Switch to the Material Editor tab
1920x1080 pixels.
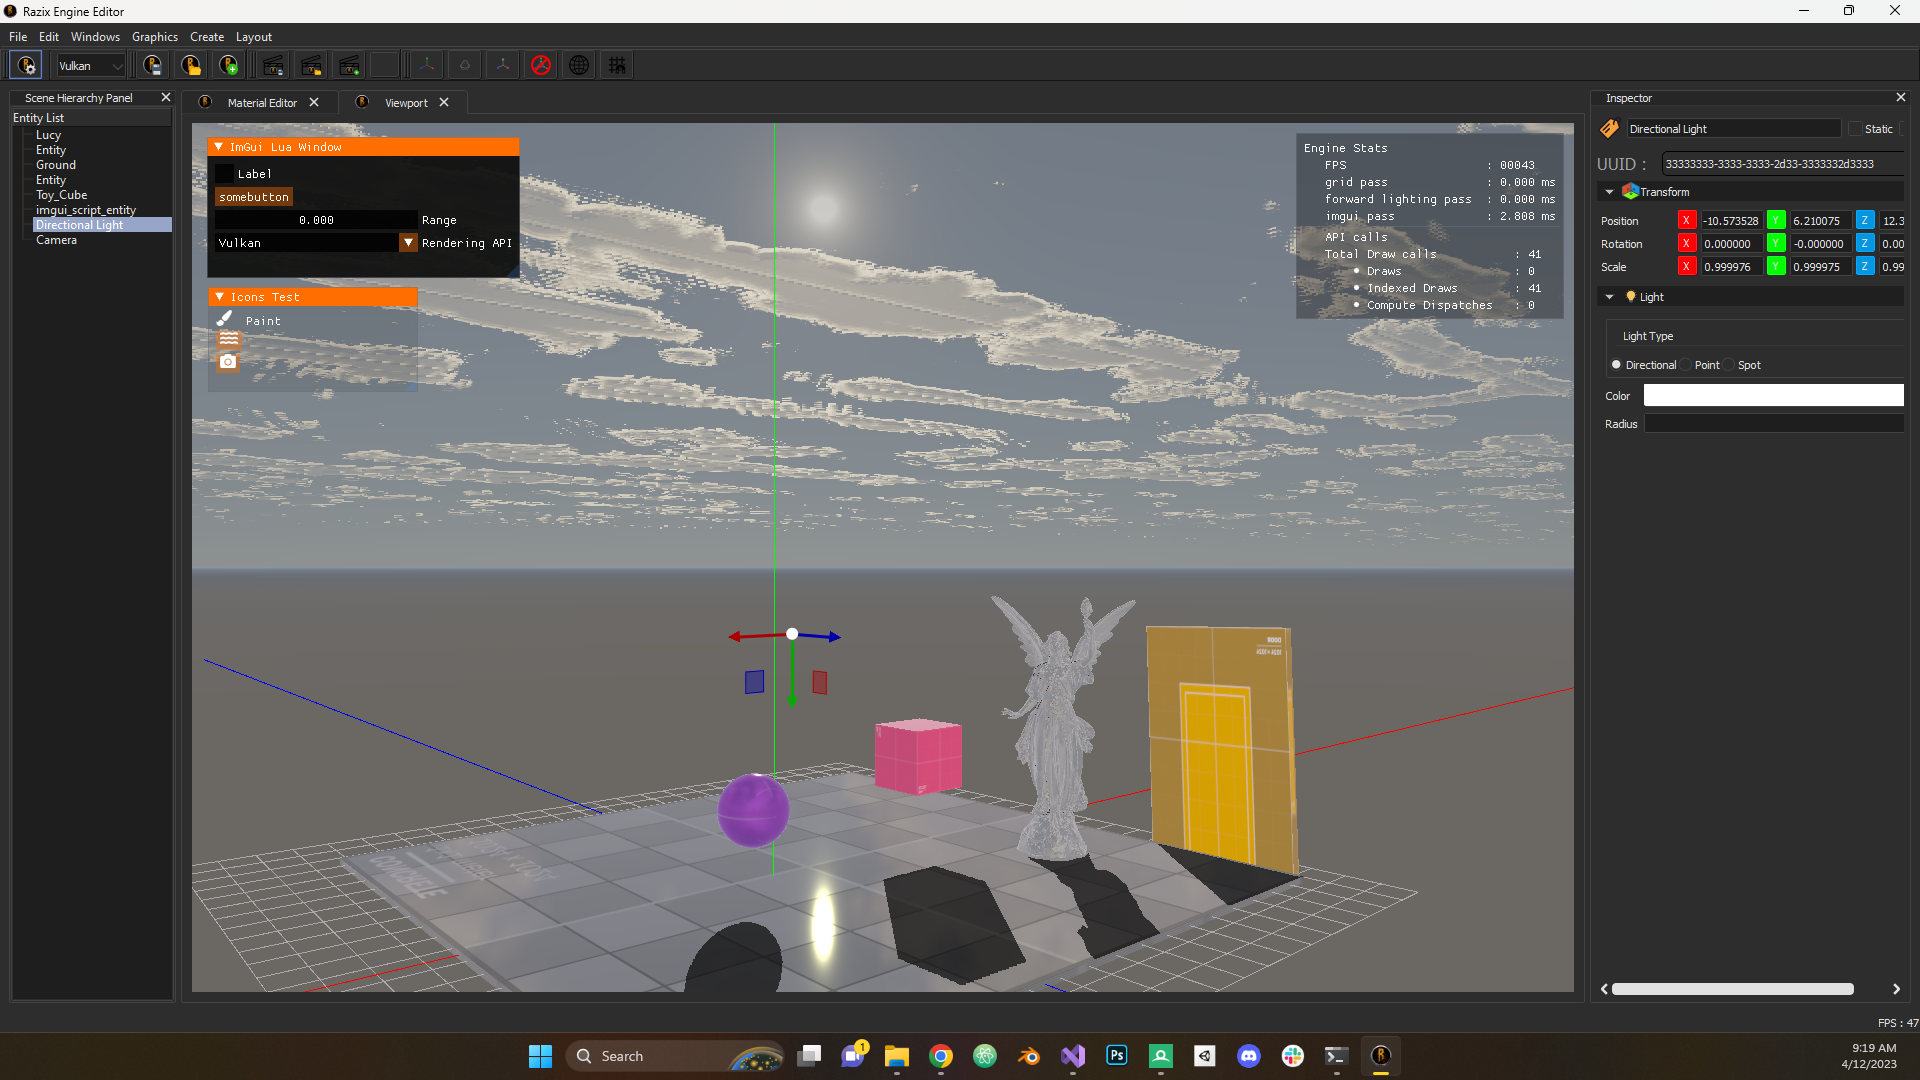click(x=262, y=103)
